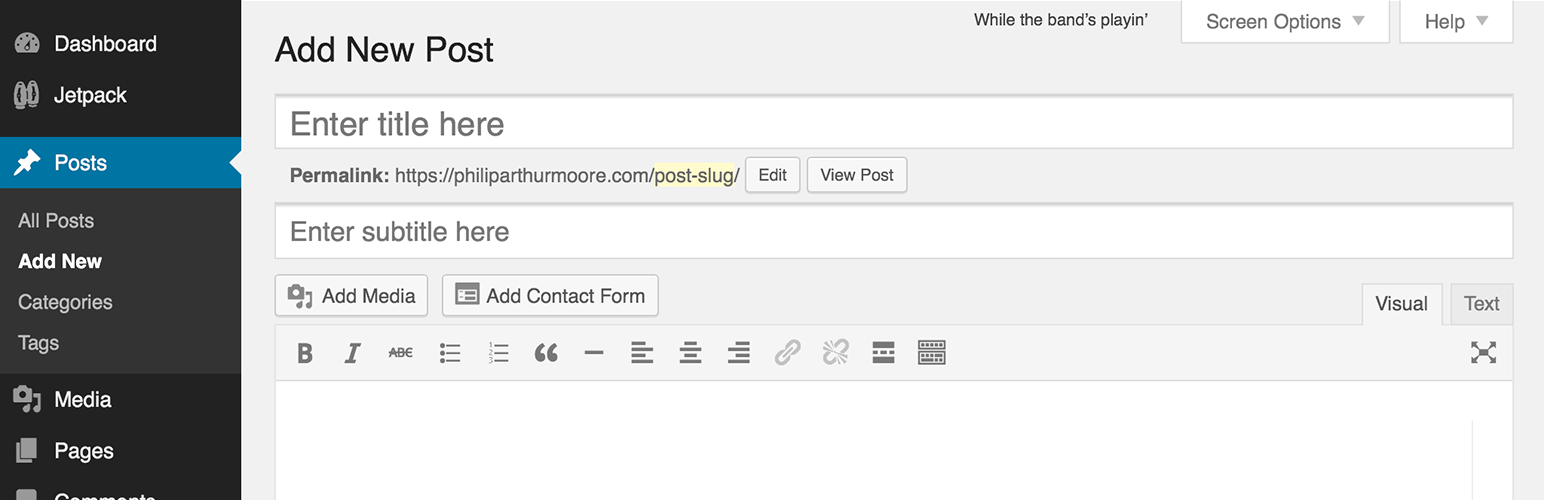Image resolution: width=1544 pixels, height=500 pixels.
Task: Center-align the text
Action: click(x=690, y=353)
